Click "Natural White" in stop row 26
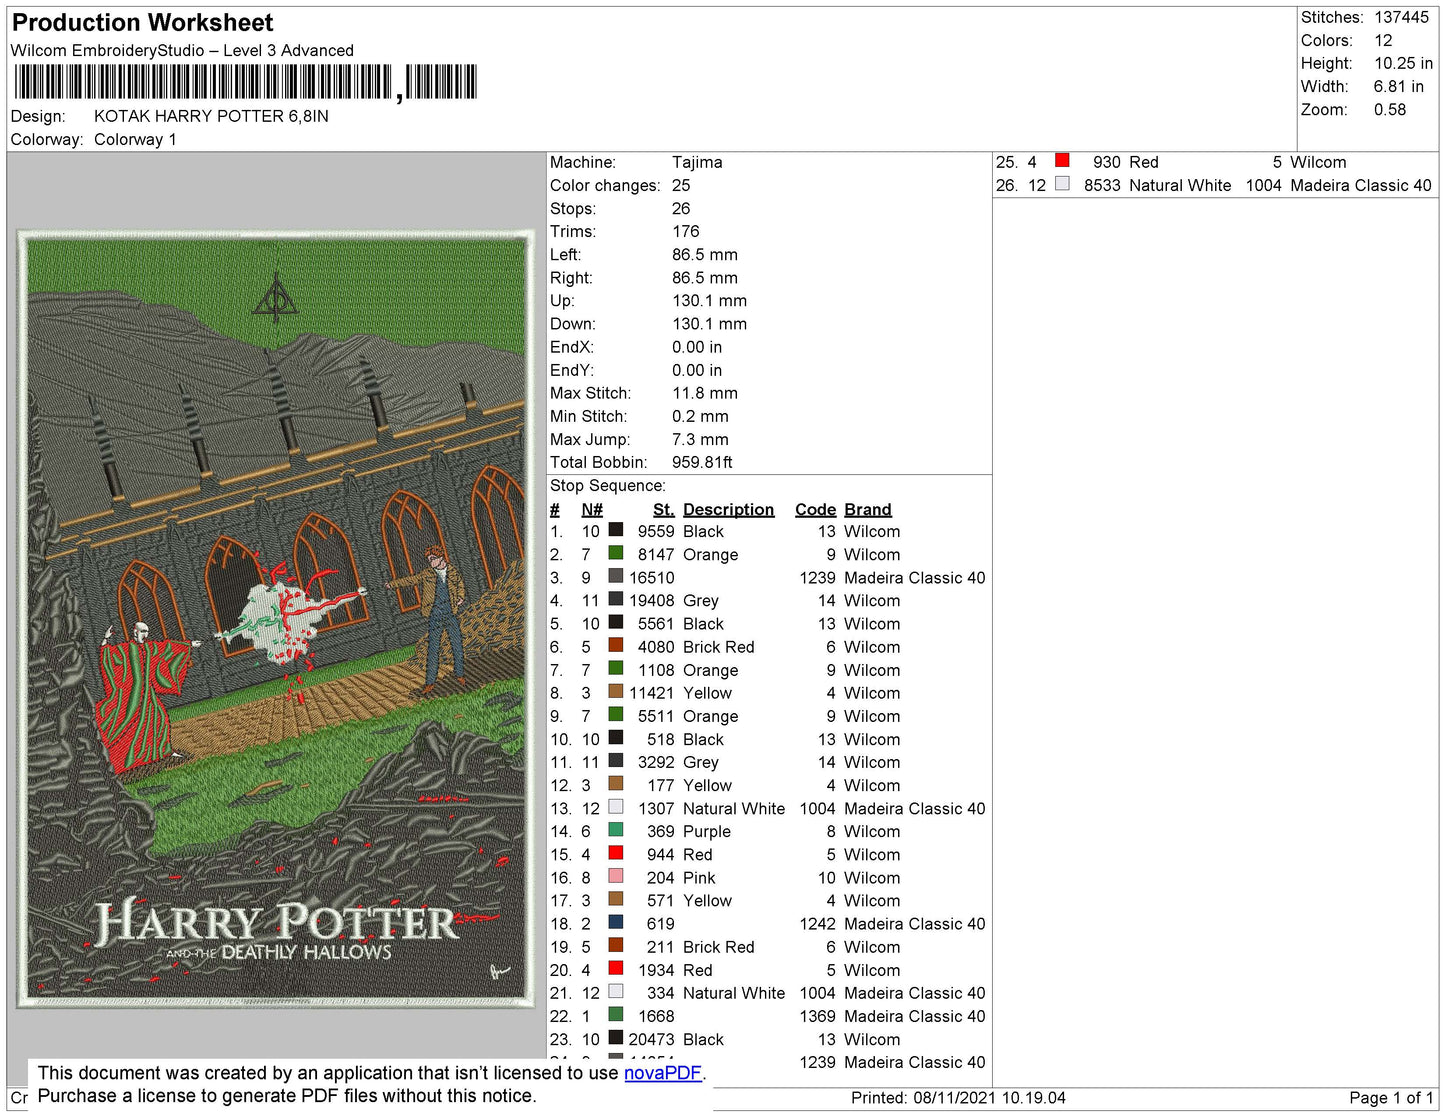Image resolution: width=1445 pixels, height=1117 pixels. pos(1180,186)
